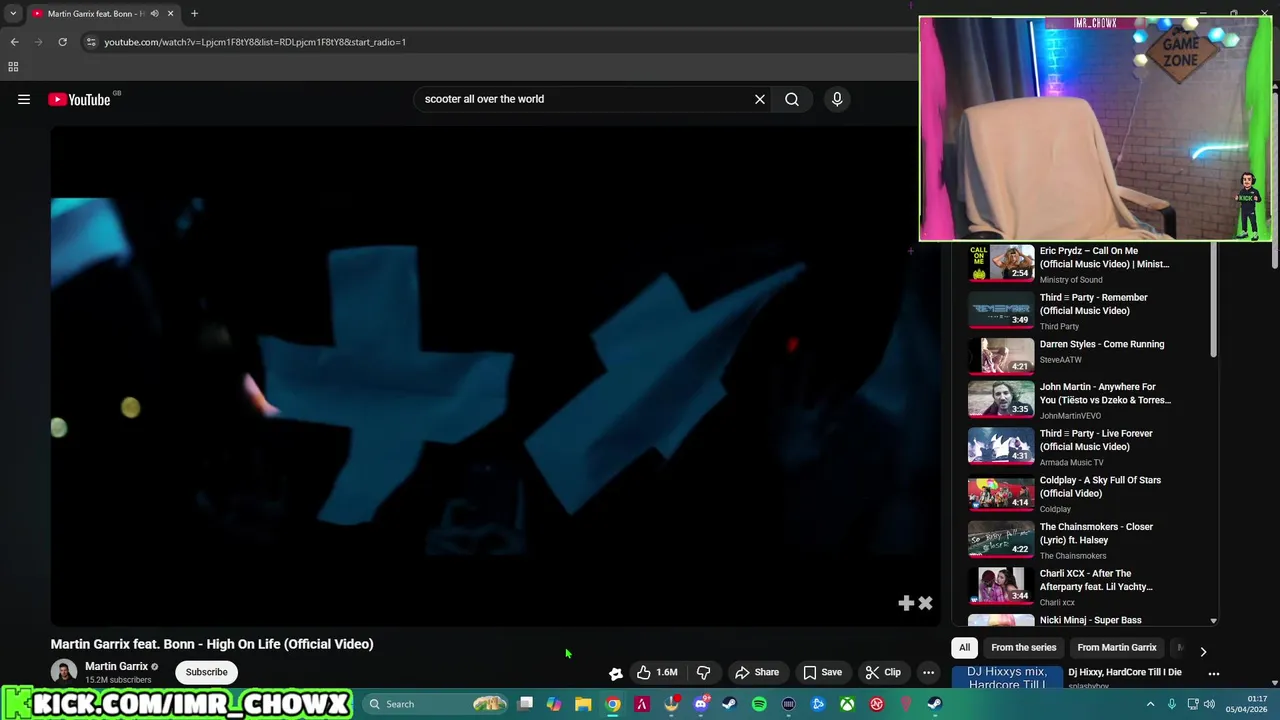This screenshot has height=720, width=1280.
Task: Open File Explorer from the taskbar
Action: coord(583,704)
